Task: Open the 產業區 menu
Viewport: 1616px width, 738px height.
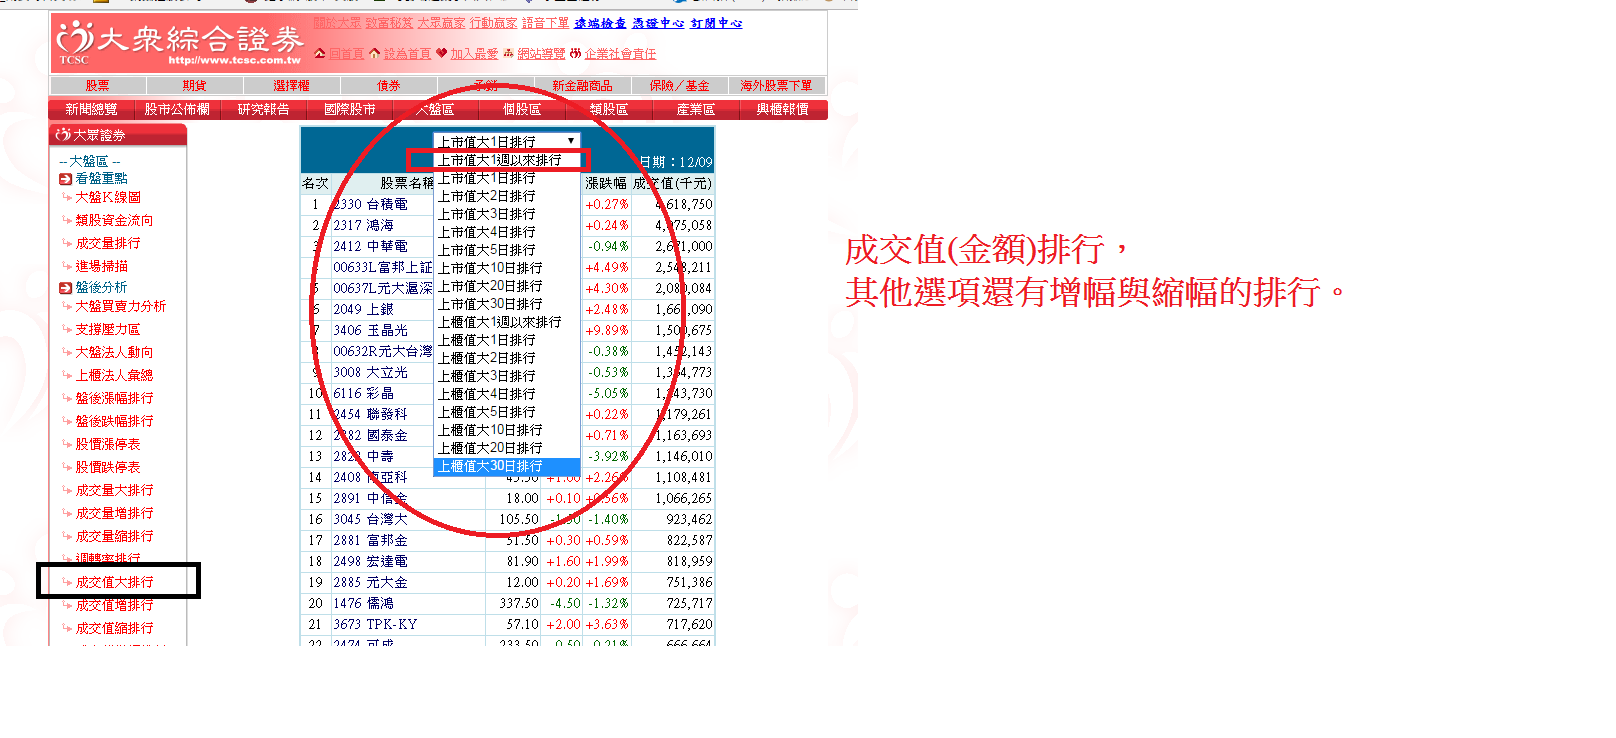Action: pyautogui.click(x=696, y=110)
